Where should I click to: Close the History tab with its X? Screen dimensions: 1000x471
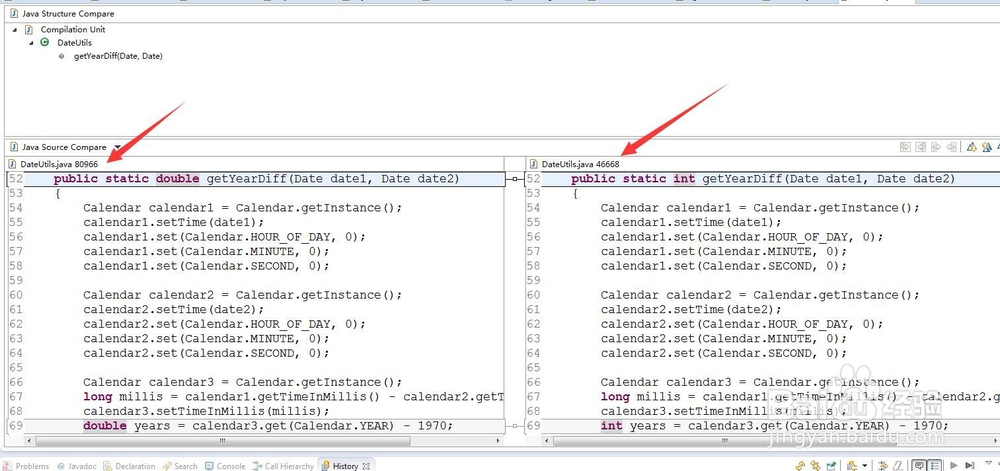(367, 466)
